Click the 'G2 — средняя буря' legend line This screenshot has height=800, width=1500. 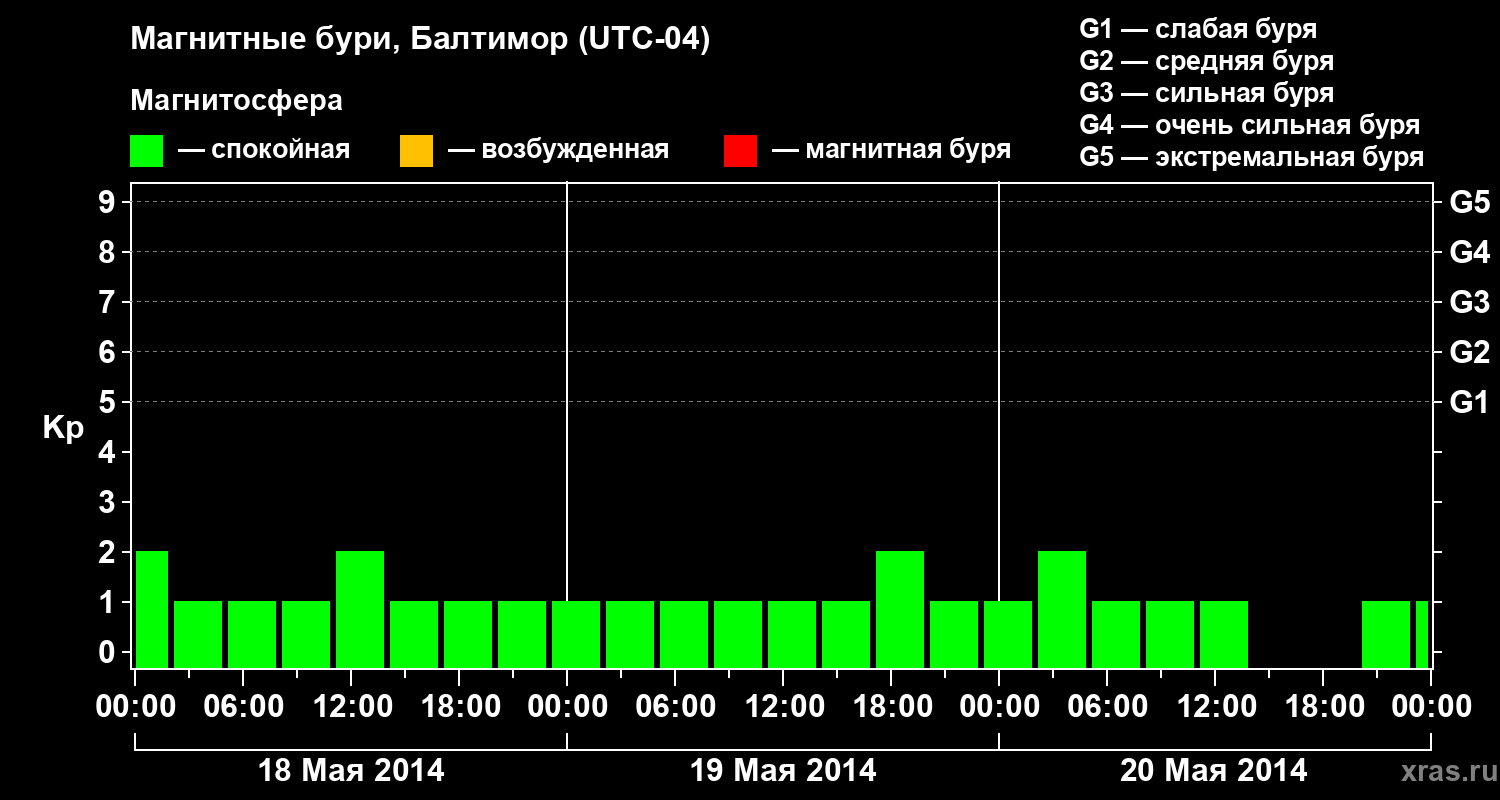click(x=1206, y=60)
